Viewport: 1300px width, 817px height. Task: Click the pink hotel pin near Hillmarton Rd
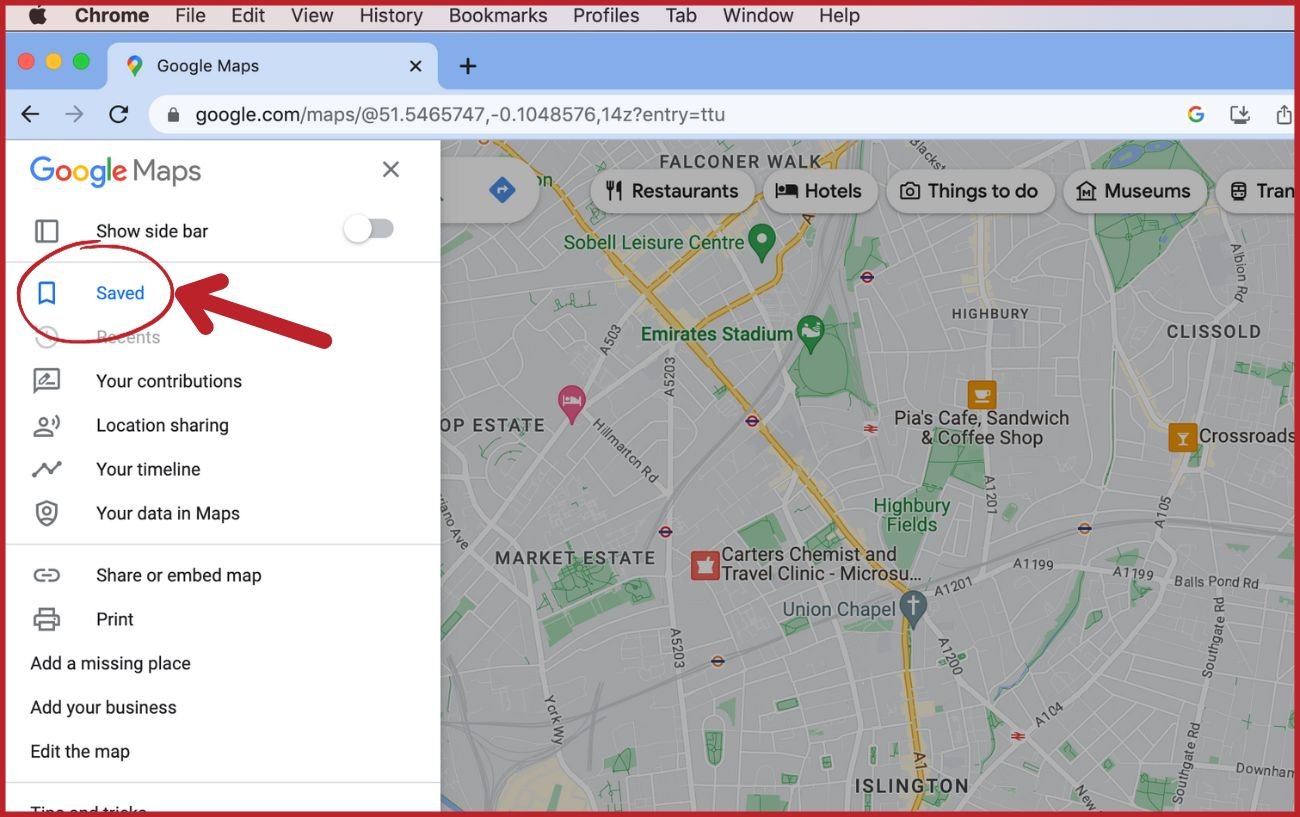(571, 404)
